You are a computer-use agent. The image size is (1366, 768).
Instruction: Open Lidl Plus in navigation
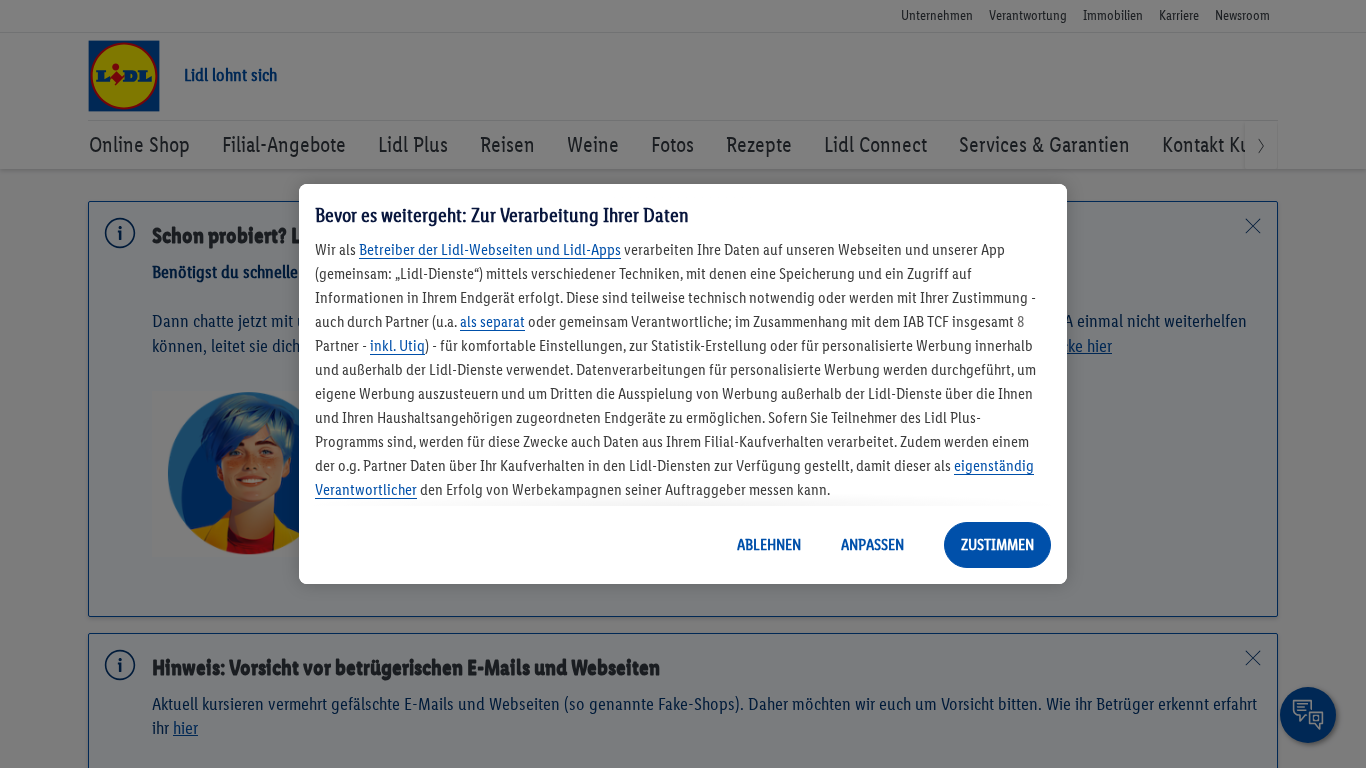pyautogui.click(x=413, y=146)
